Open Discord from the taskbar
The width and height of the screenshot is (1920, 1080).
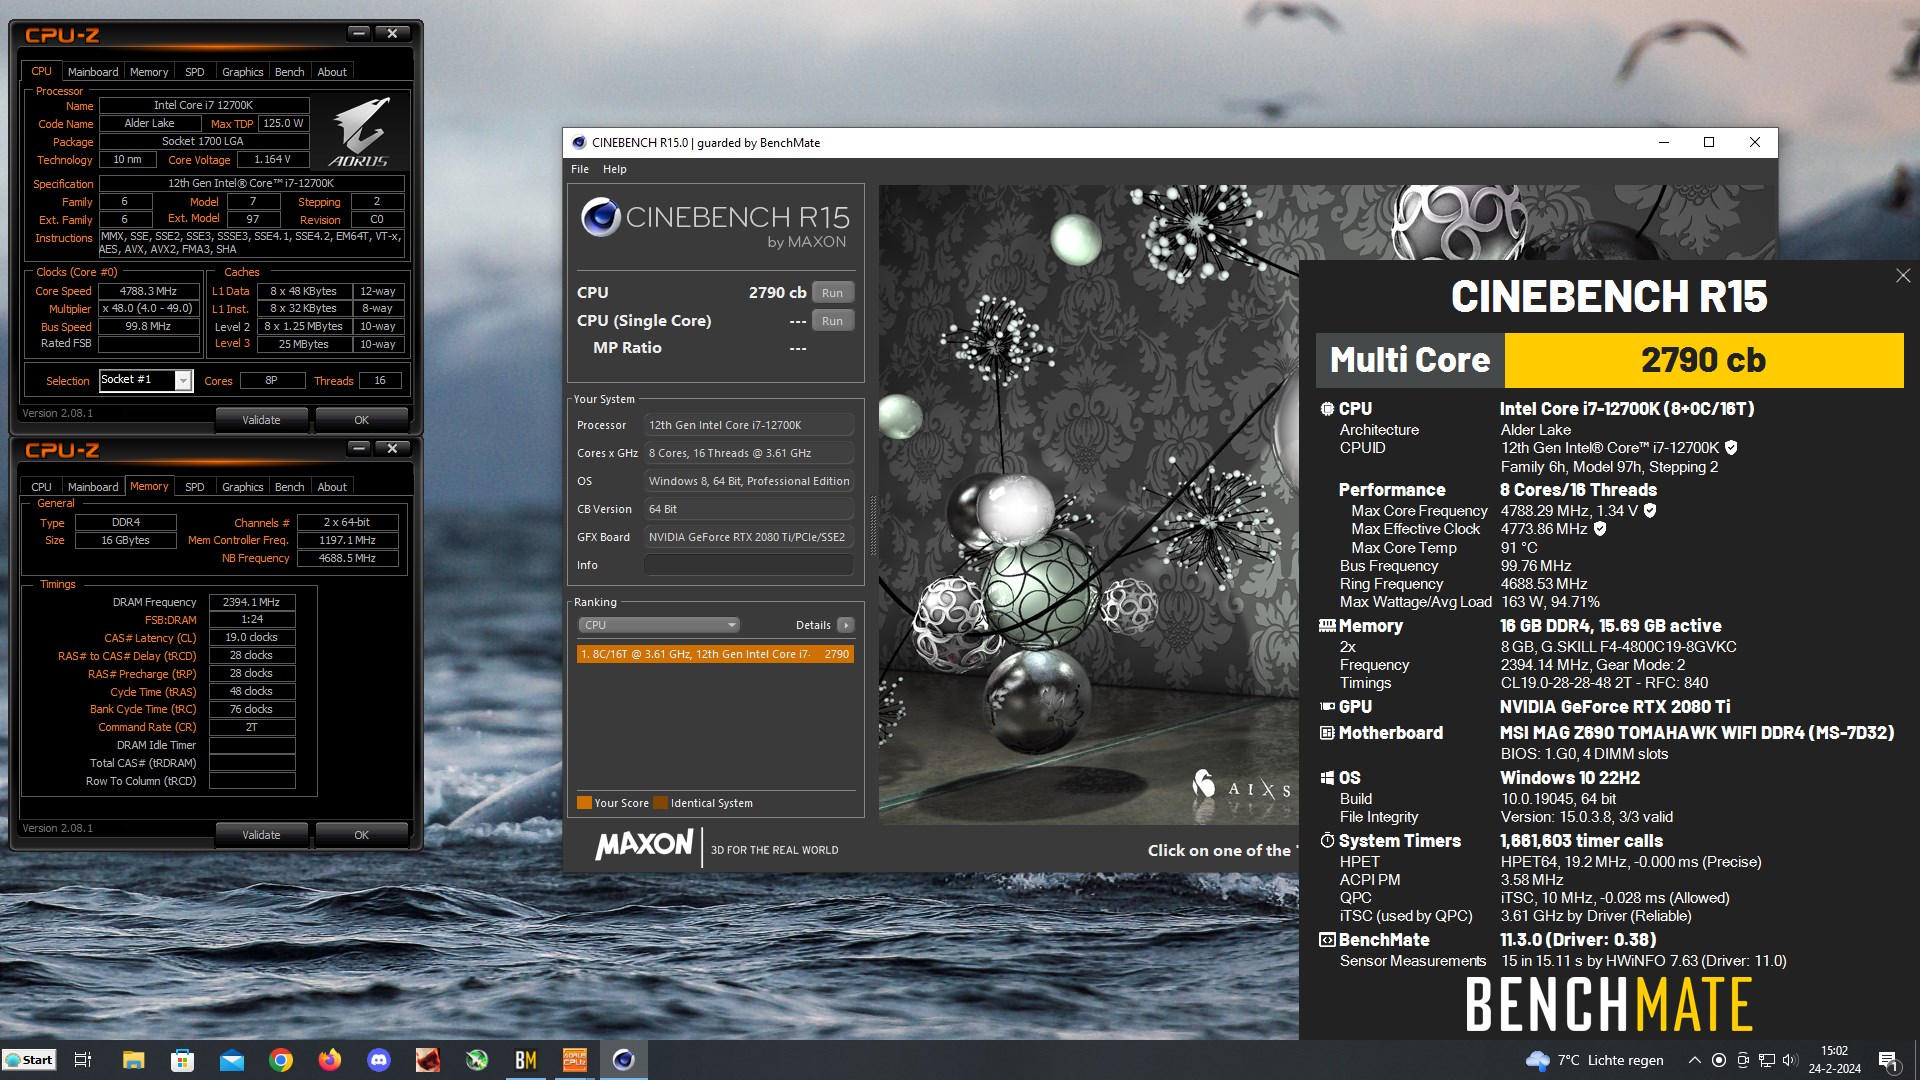point(379,1060)
